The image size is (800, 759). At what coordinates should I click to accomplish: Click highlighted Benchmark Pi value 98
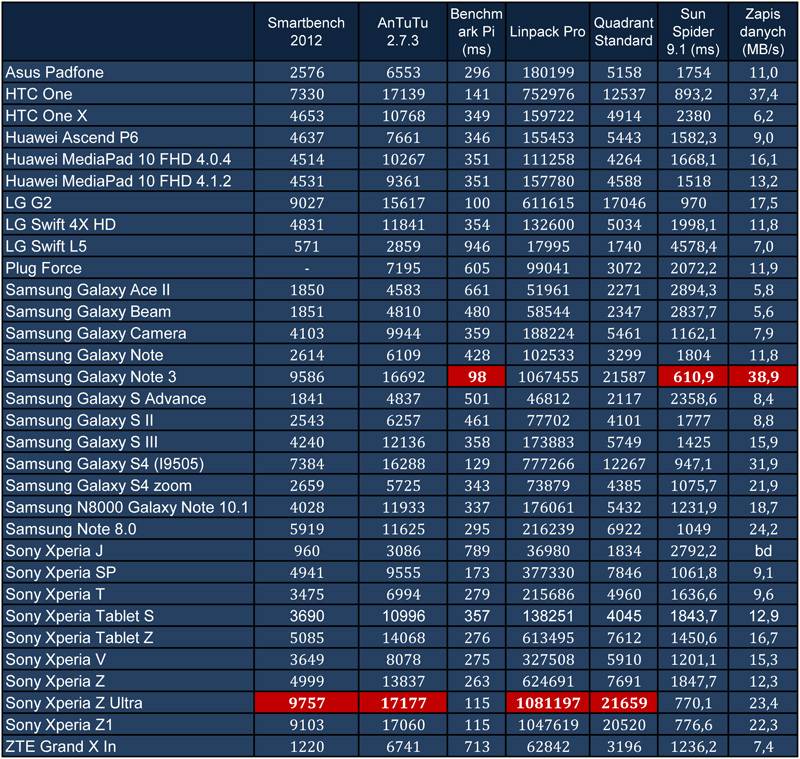click(477, 377)
